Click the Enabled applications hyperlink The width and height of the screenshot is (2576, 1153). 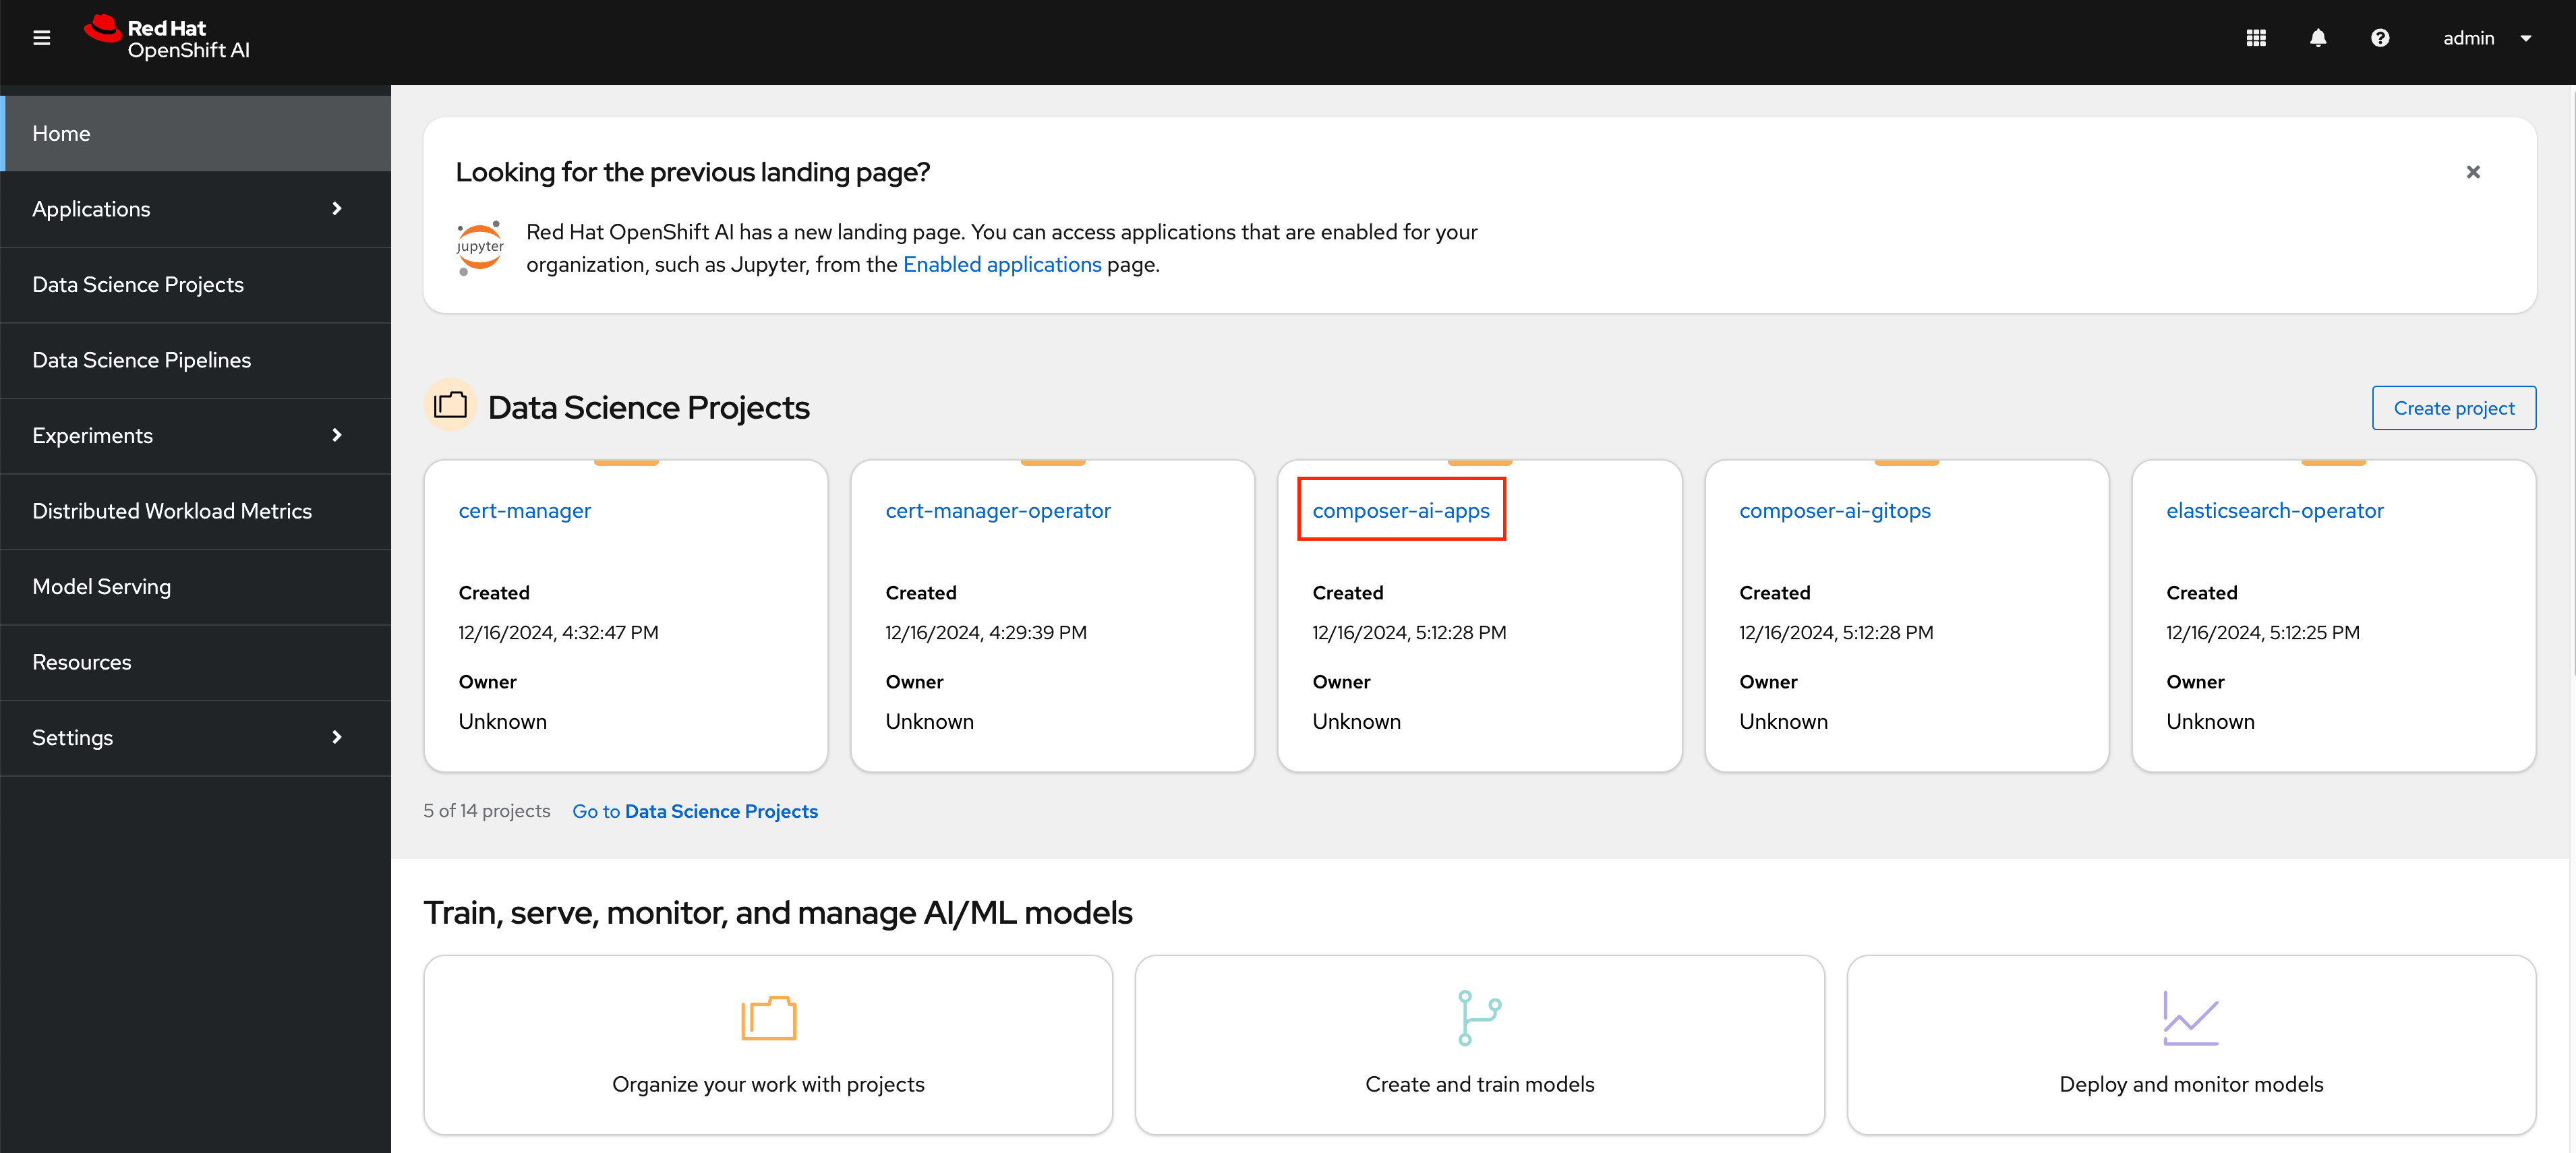point(999,263)
